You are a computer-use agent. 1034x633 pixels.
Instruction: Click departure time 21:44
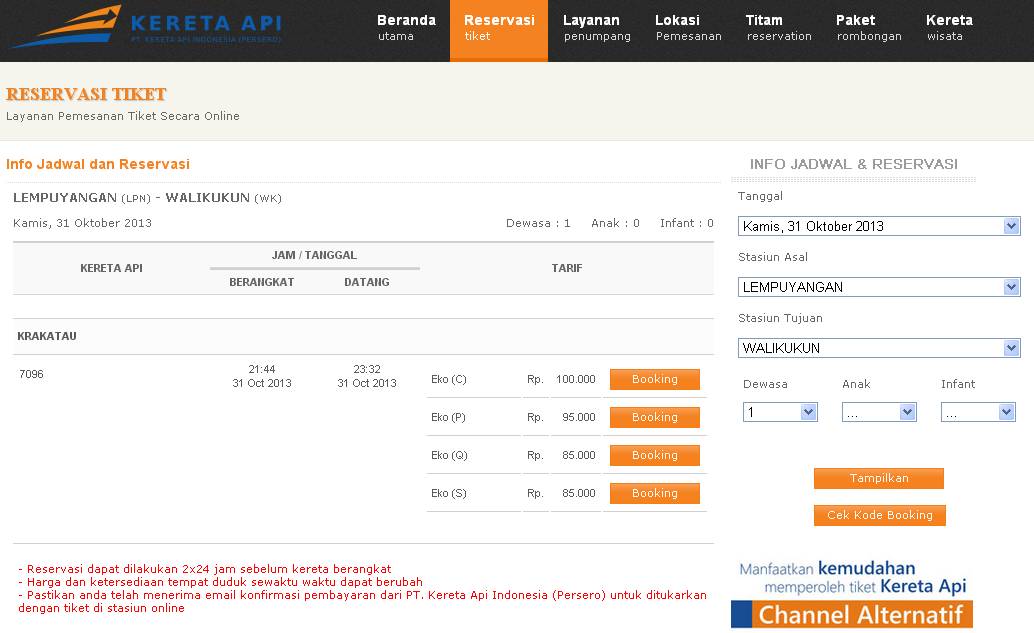tap(262, 369)
